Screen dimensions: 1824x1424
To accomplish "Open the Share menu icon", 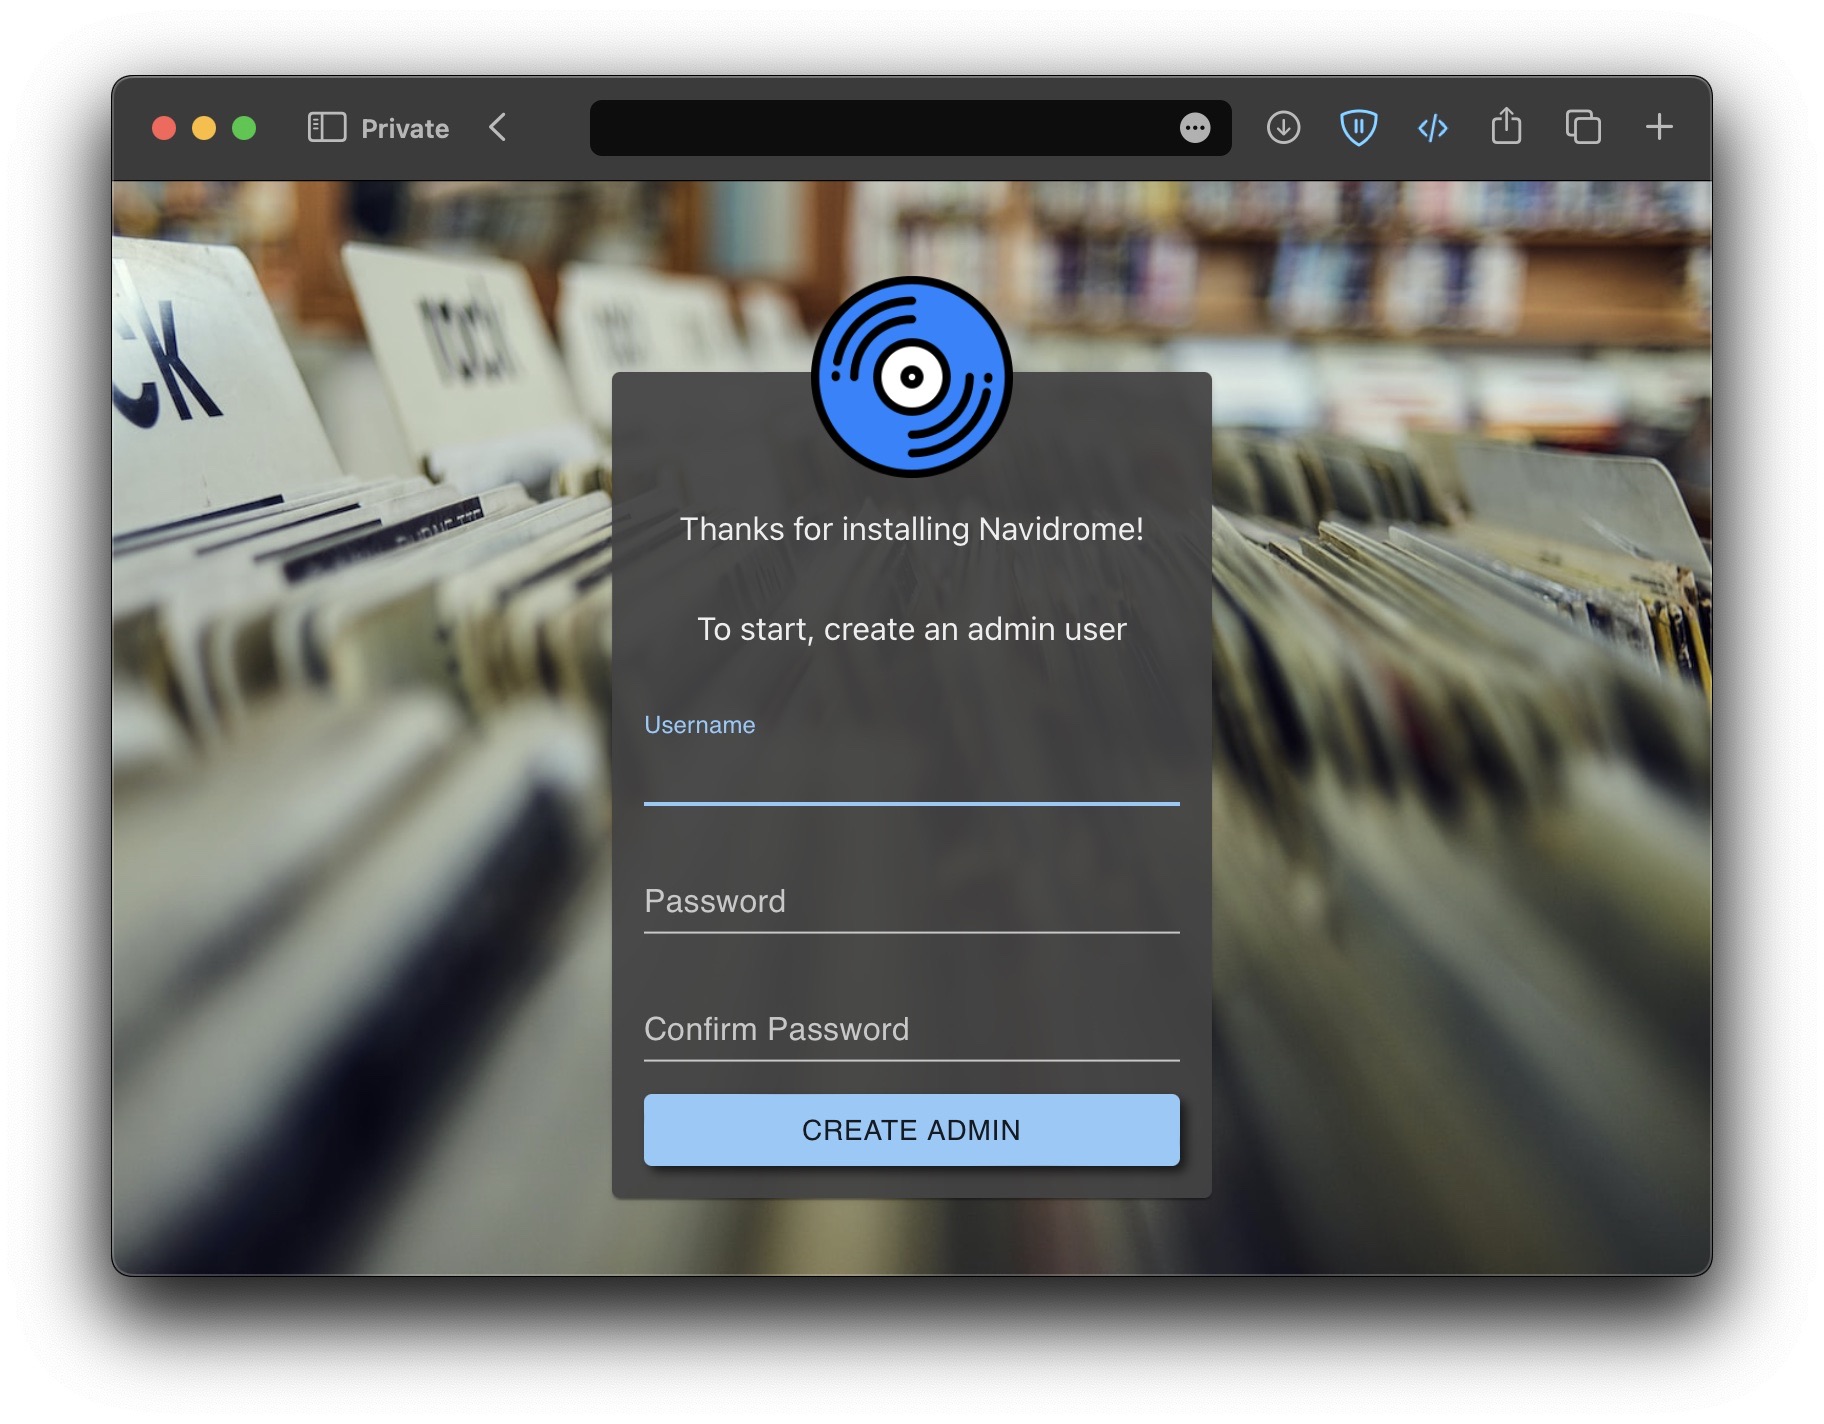I will click(x=1506, y=128).
